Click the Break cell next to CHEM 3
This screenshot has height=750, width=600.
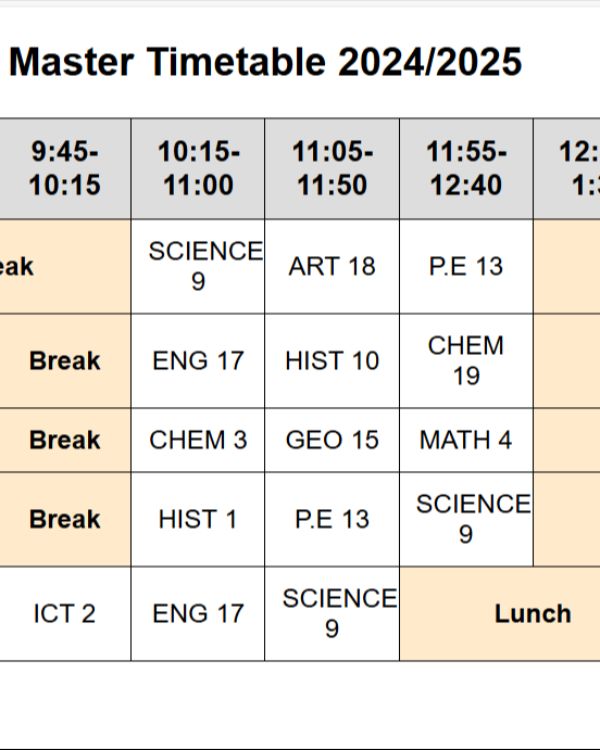[x=65, y=440]
